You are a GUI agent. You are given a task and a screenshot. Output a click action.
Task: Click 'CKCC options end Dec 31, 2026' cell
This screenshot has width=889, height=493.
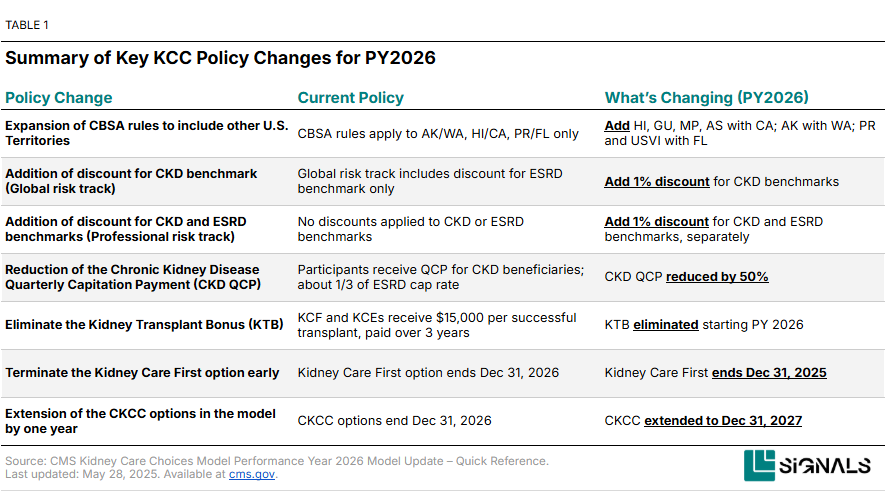pyautogui.click(x=394, y=421)
